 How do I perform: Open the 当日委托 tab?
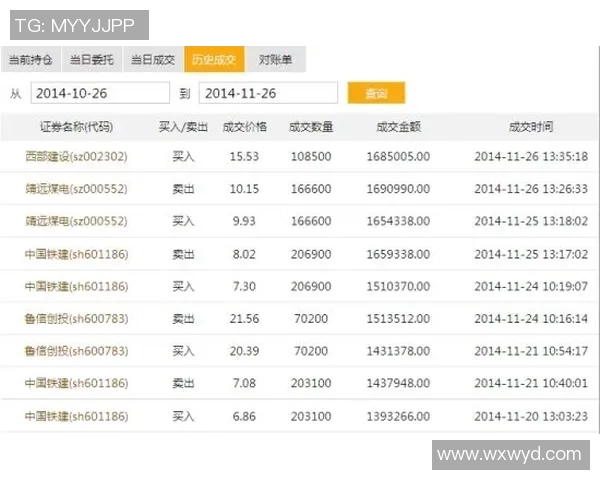tap(92, 60)
